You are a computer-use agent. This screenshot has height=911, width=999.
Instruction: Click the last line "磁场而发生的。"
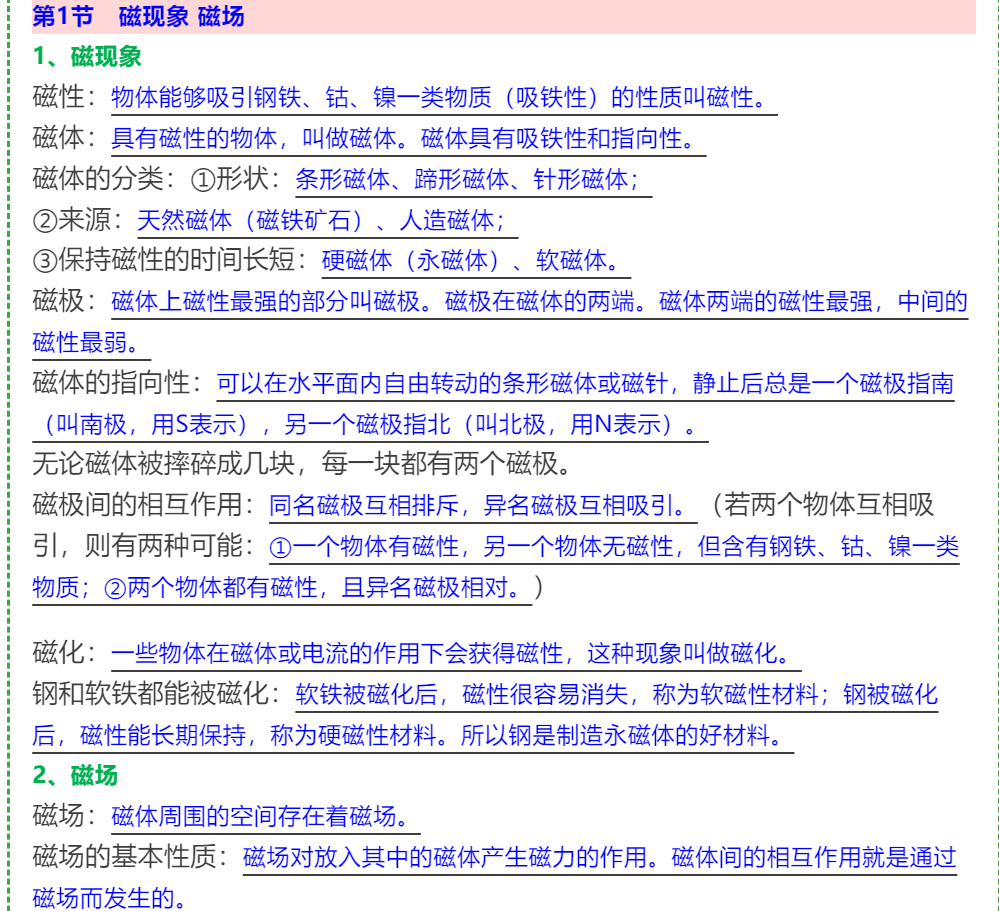110,898
